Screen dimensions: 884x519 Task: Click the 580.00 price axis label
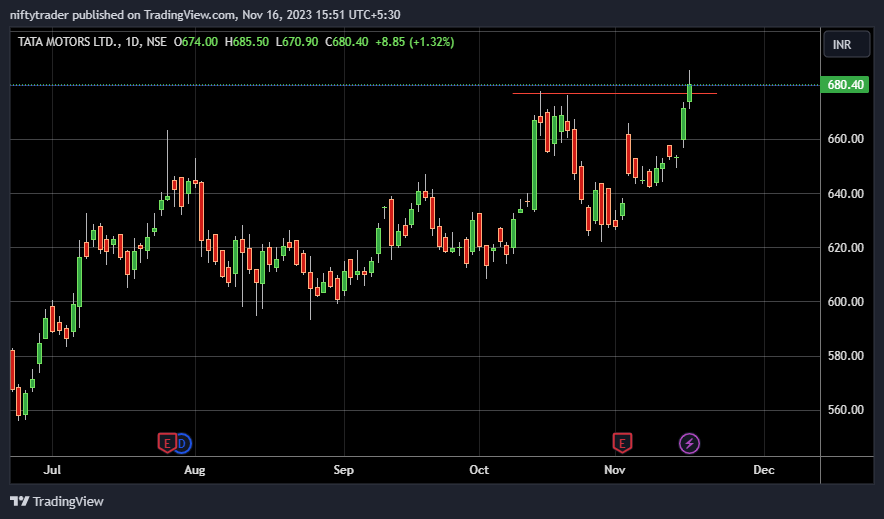(845, 356)
